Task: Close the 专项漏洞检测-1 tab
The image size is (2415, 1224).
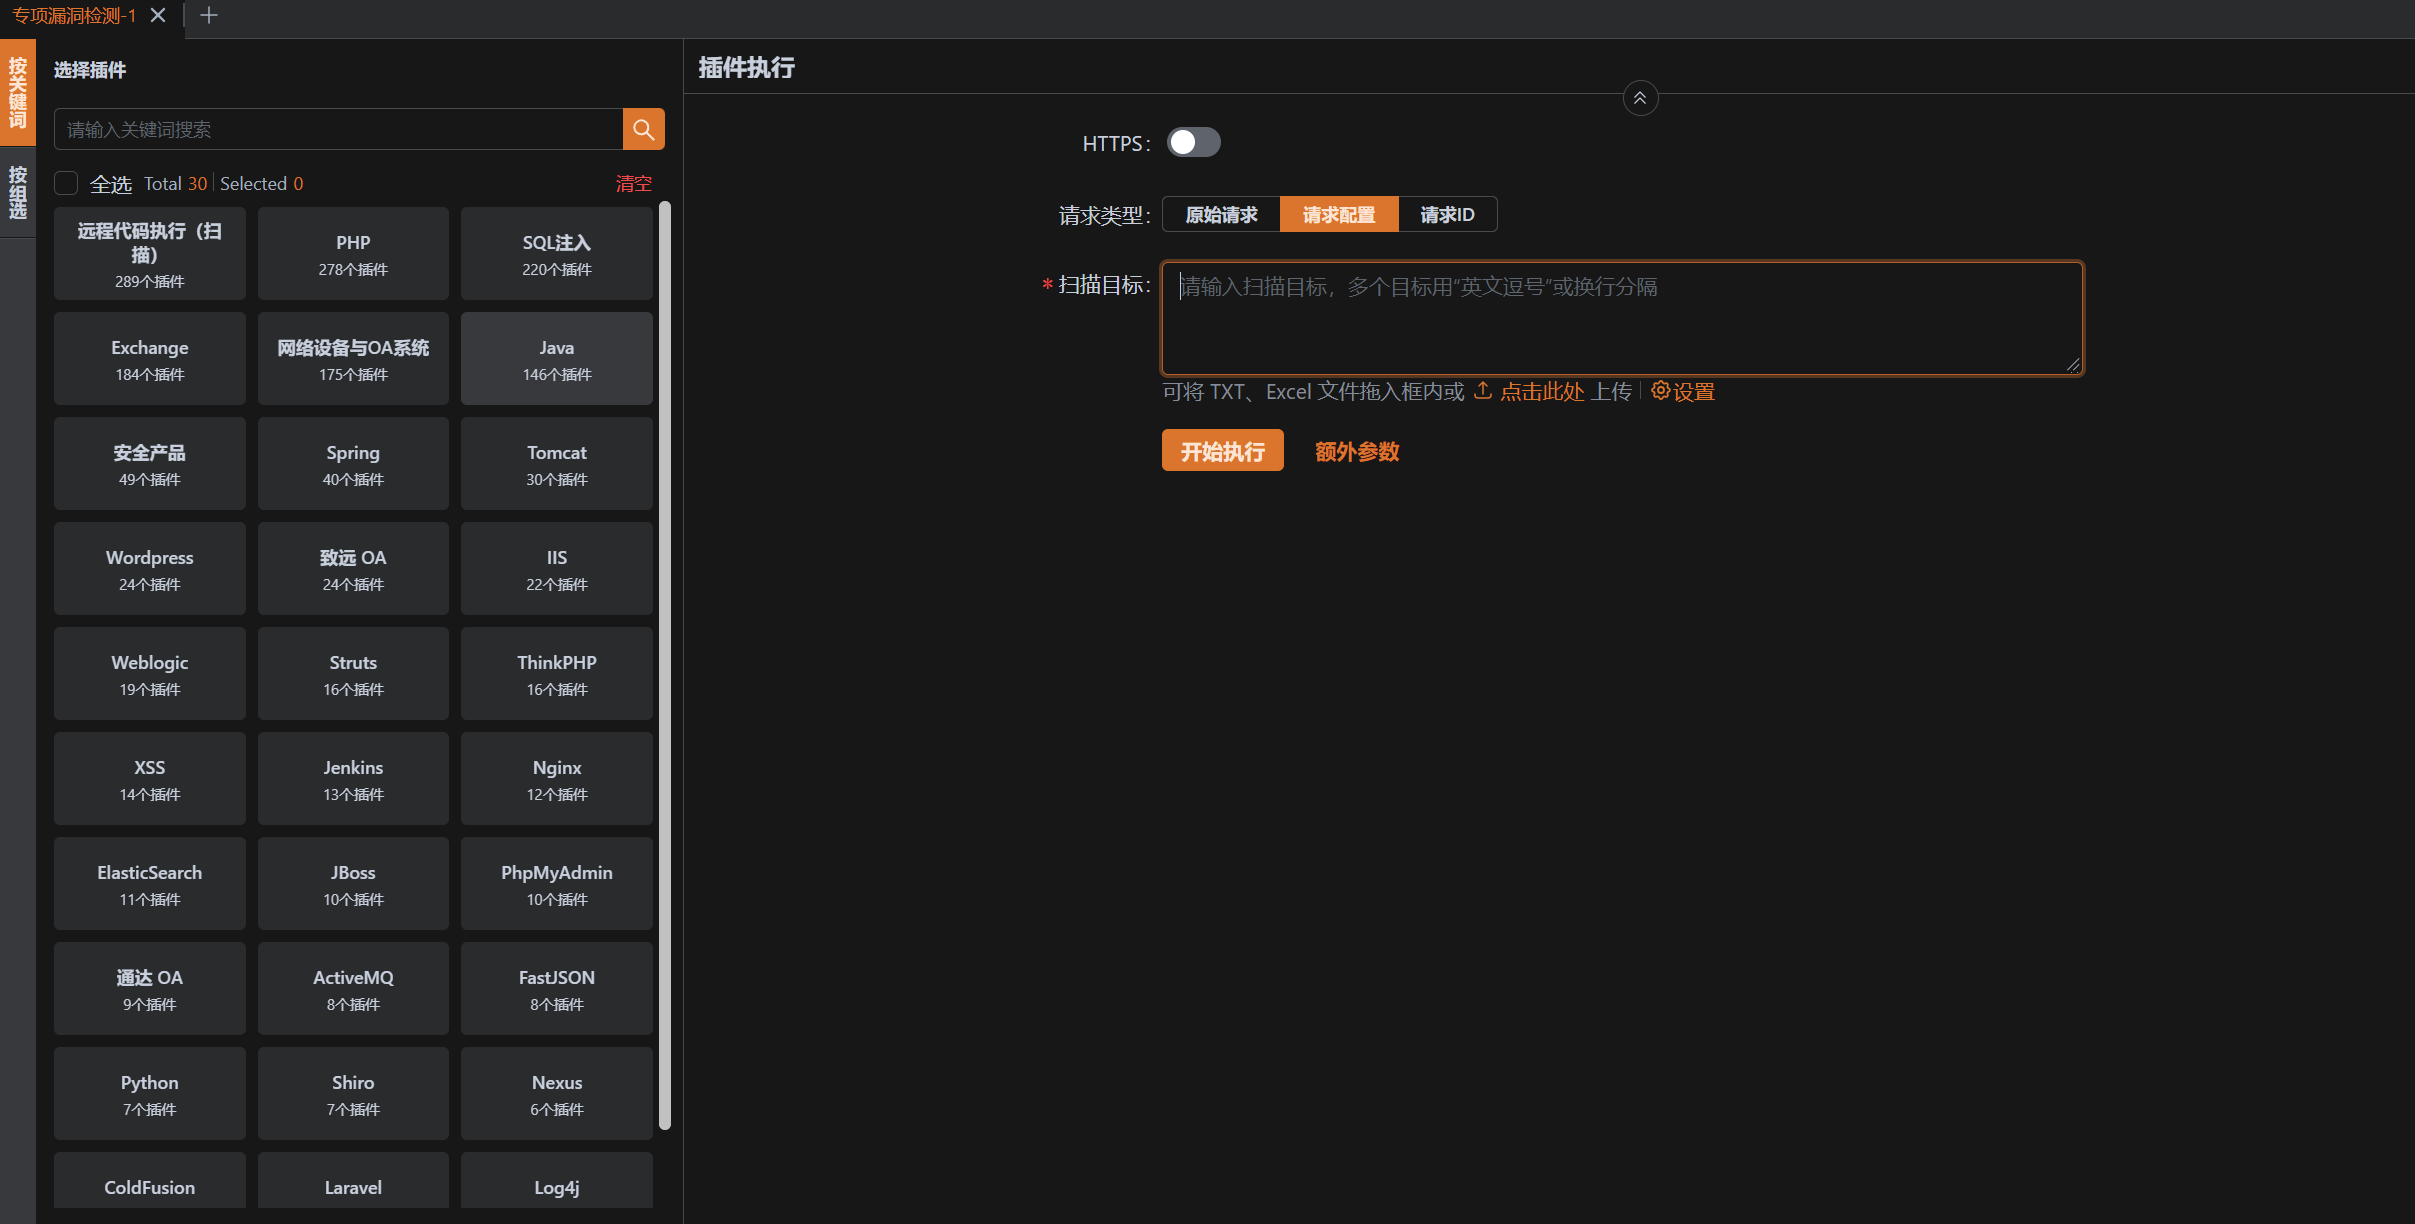Action: [x=158, y=15]
